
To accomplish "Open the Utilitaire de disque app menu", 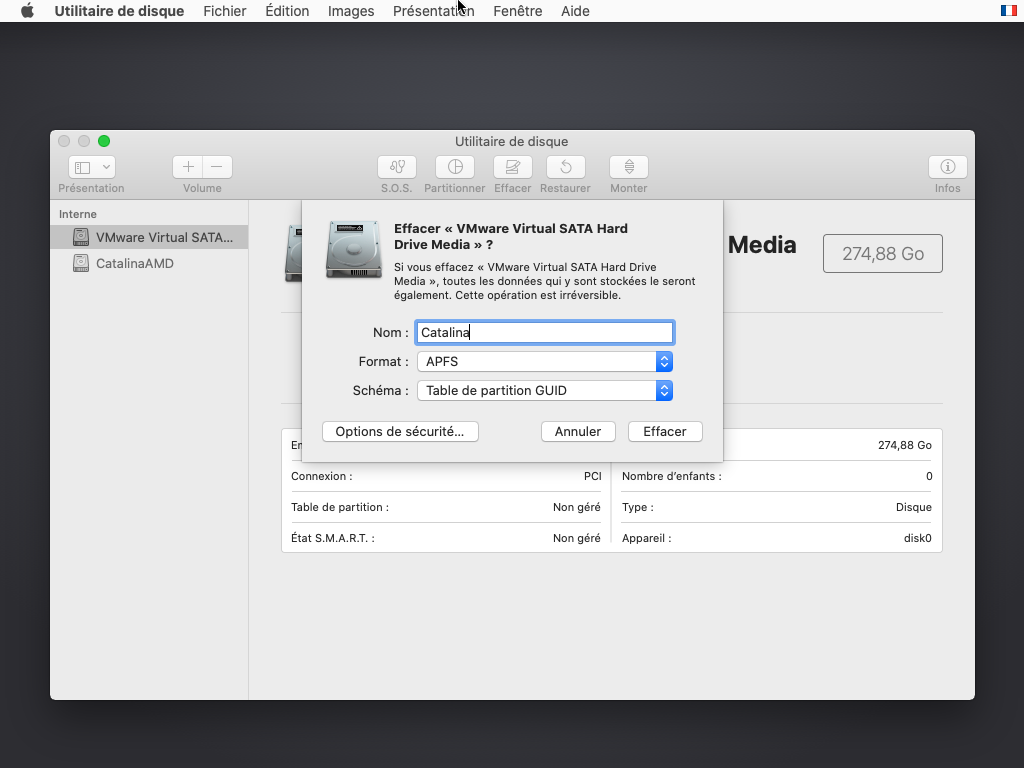I will coord(120,11).
